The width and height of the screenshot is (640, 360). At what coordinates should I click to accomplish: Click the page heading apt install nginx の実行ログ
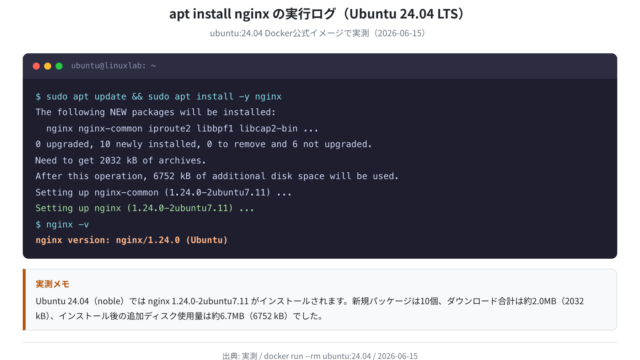click(317, 14)
